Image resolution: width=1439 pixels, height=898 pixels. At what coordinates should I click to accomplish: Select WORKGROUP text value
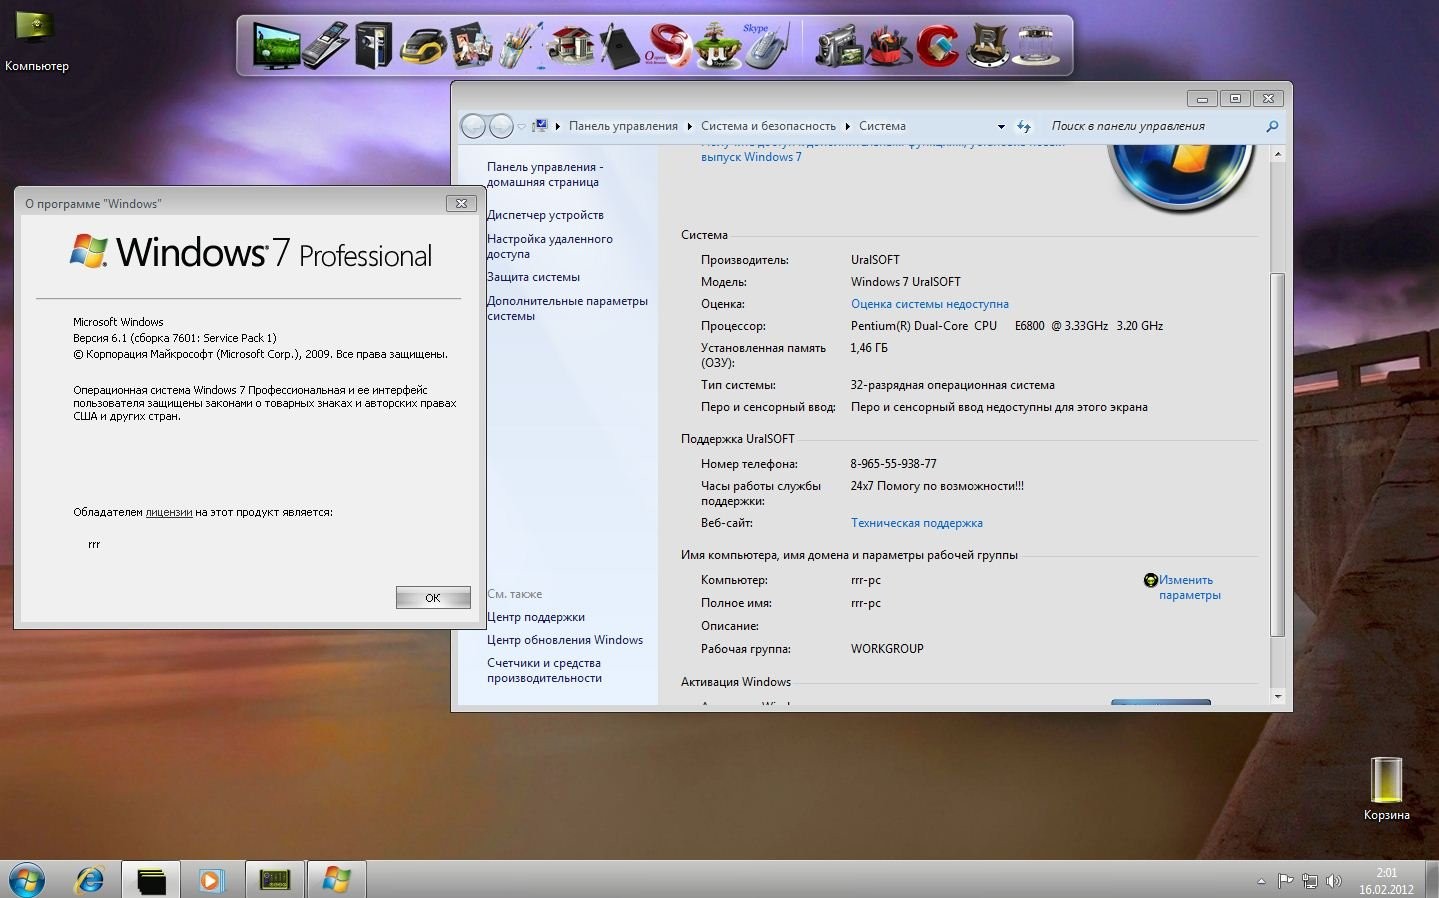click(887, 649)
